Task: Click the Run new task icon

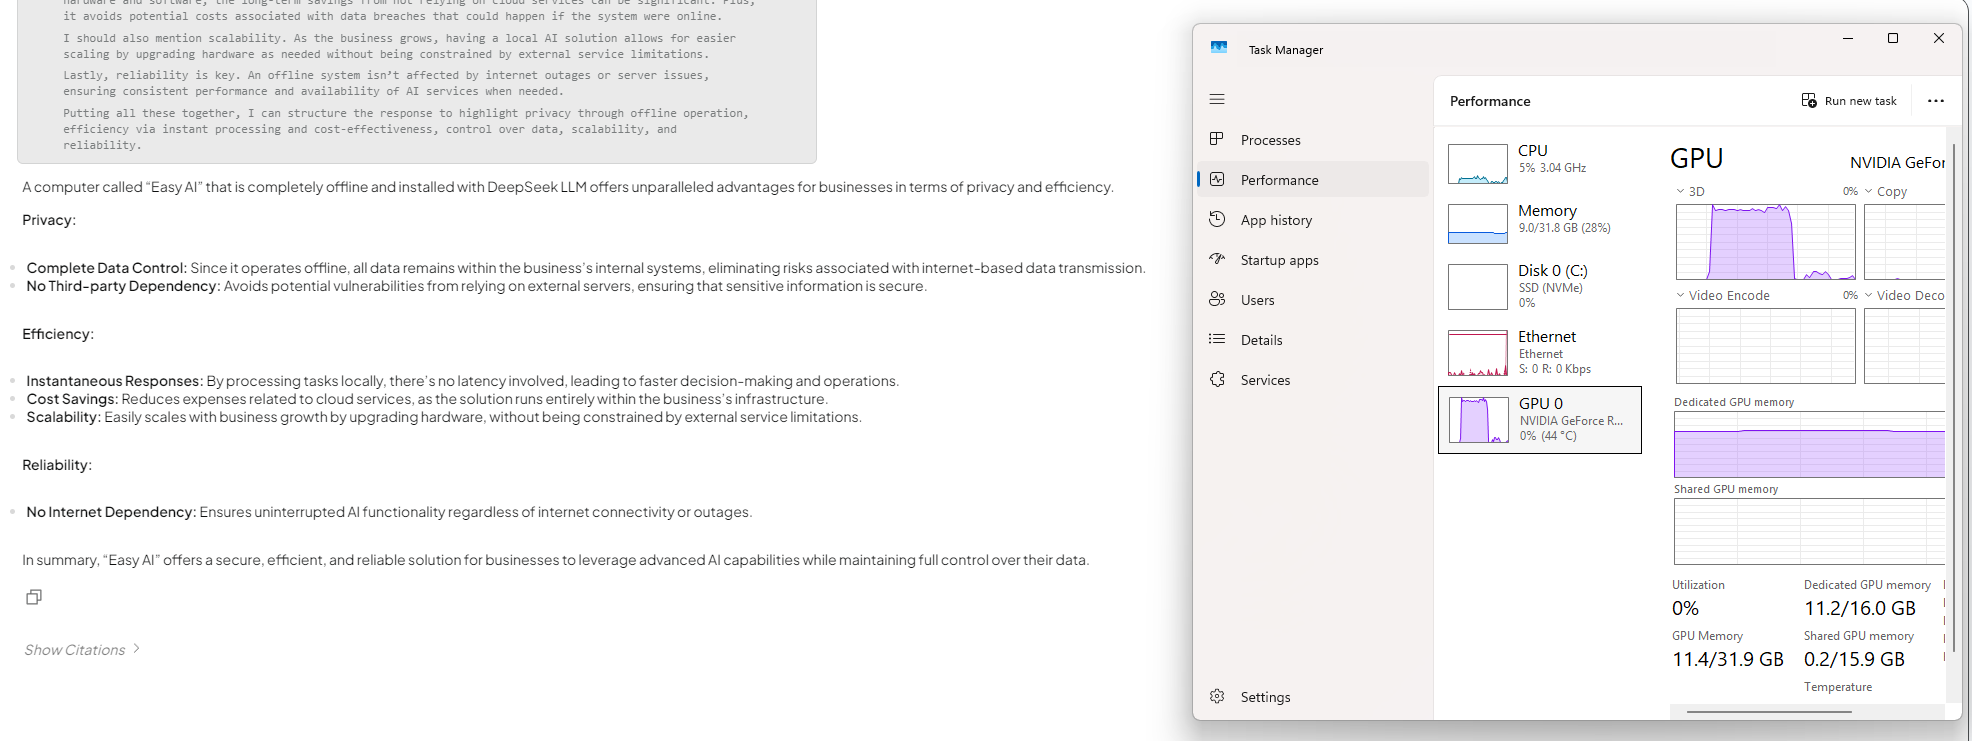Action: point(1809,100)
